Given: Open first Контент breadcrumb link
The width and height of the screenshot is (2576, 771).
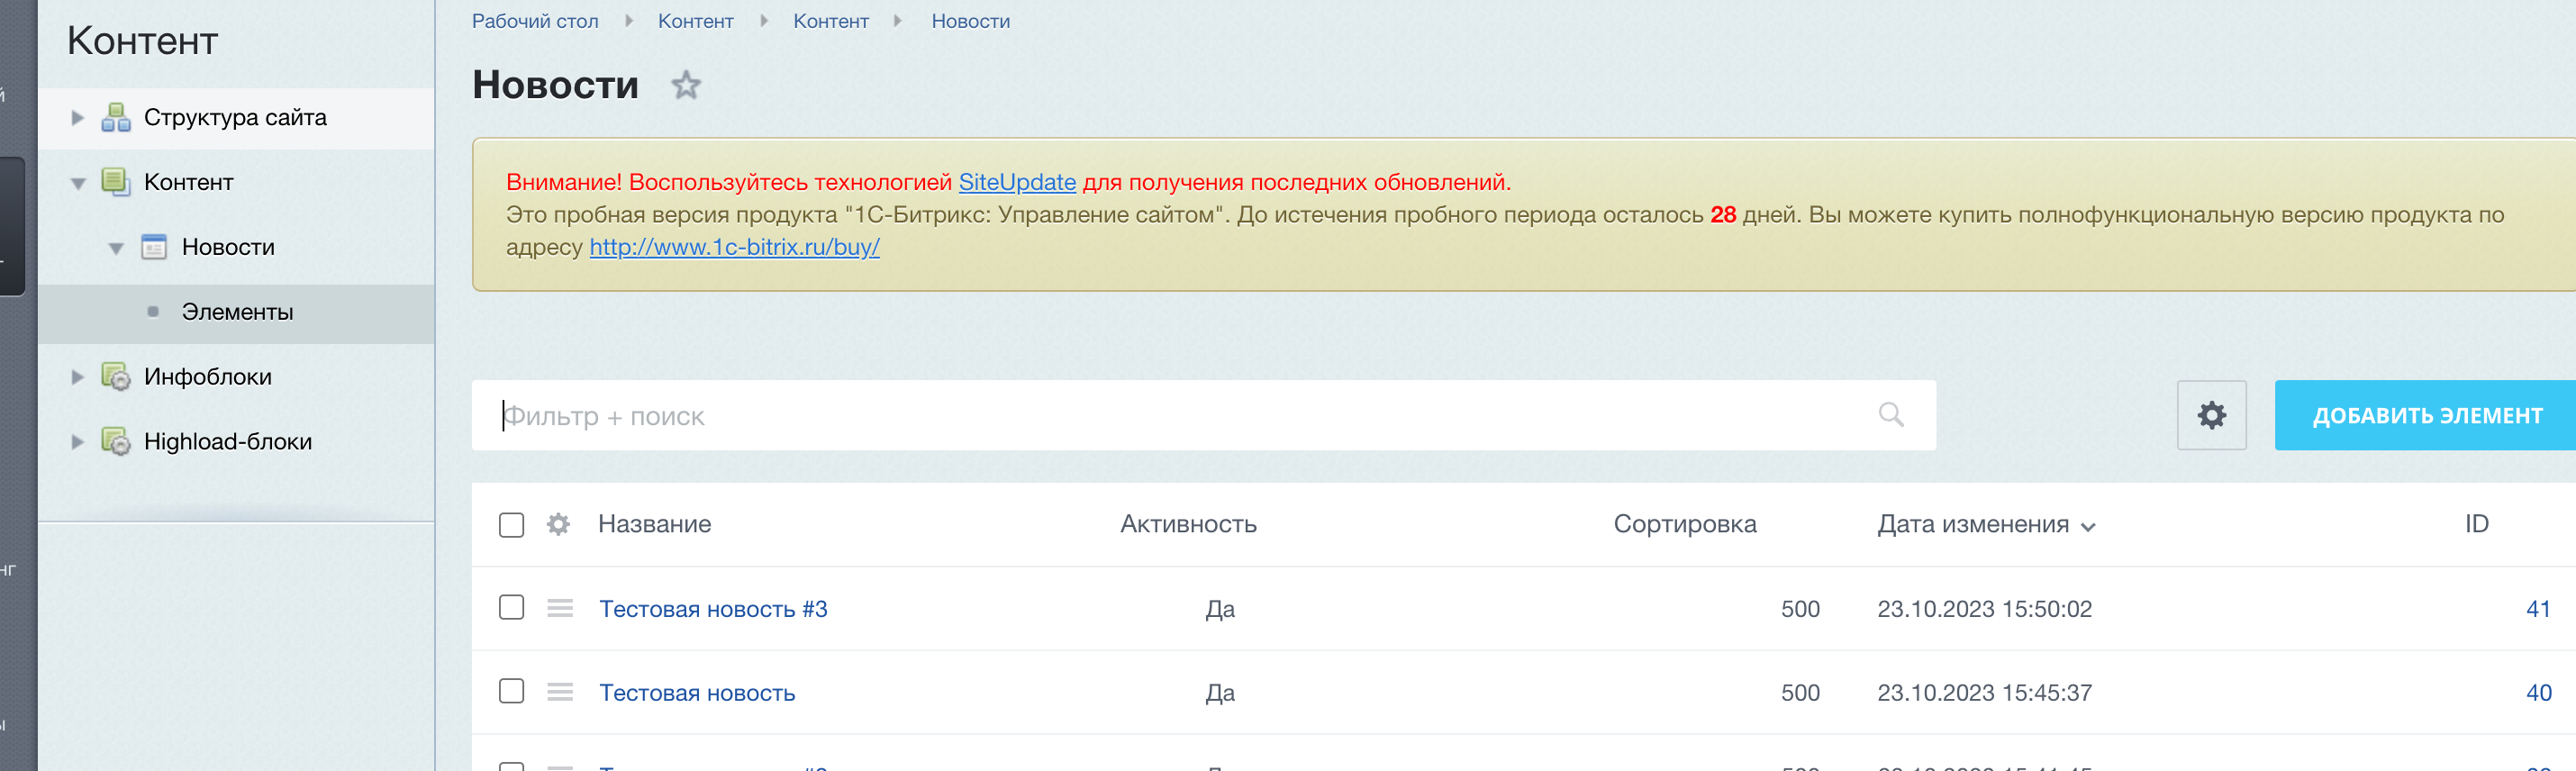Looking at the screenshot, I should [696, 21].
